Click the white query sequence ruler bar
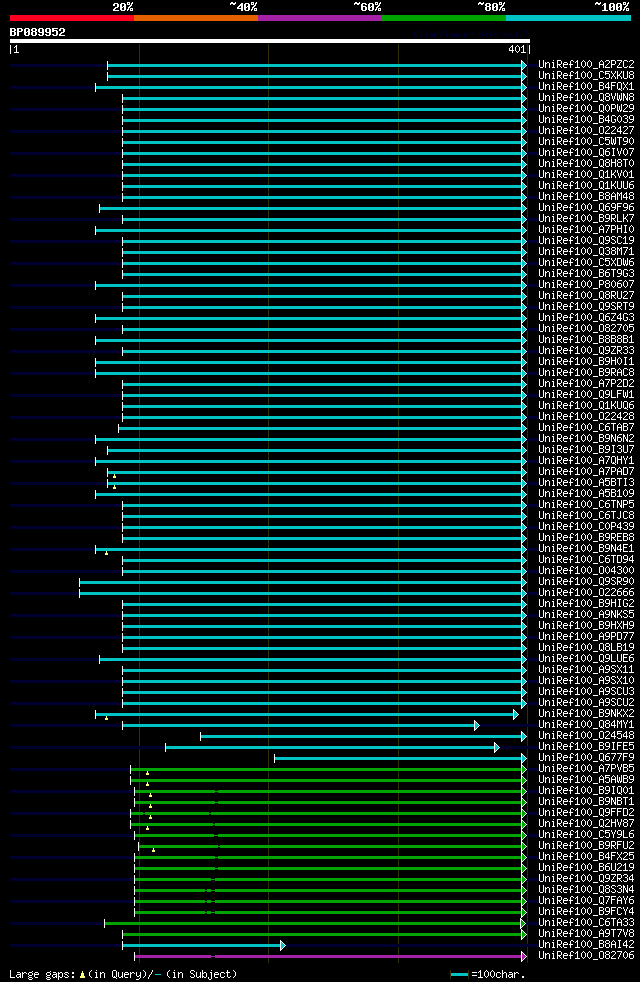The height and width of the screenshot is (982, 640). point(269,41)
